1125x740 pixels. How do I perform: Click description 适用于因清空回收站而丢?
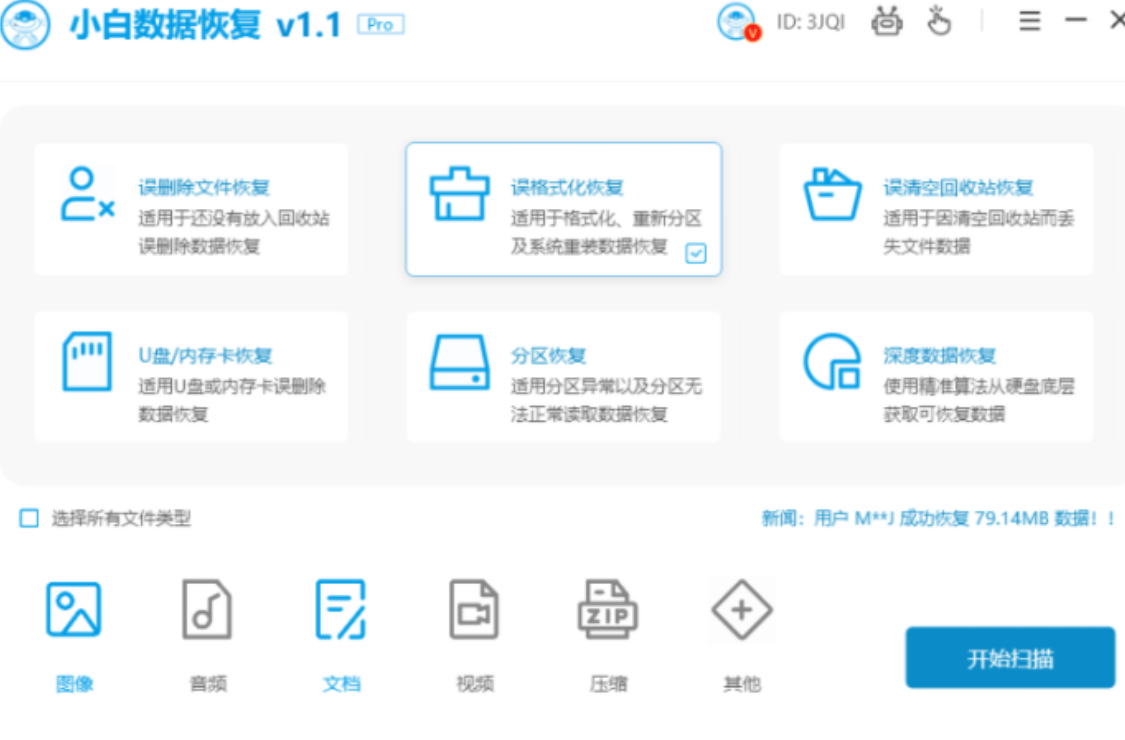coord(979,218)
